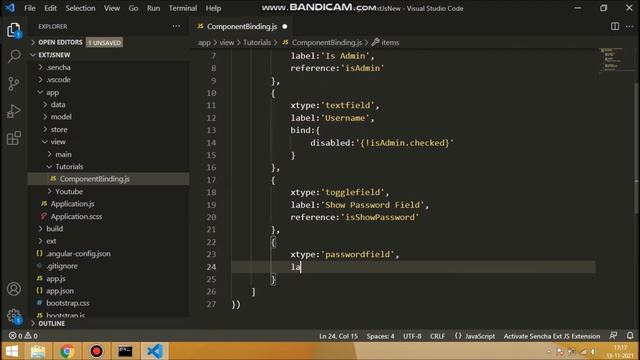Open File Explorer from taskbar
Image resolution: width=640 pixels, height=360 pixels.
pyautogui.click(x=38, y=351)
